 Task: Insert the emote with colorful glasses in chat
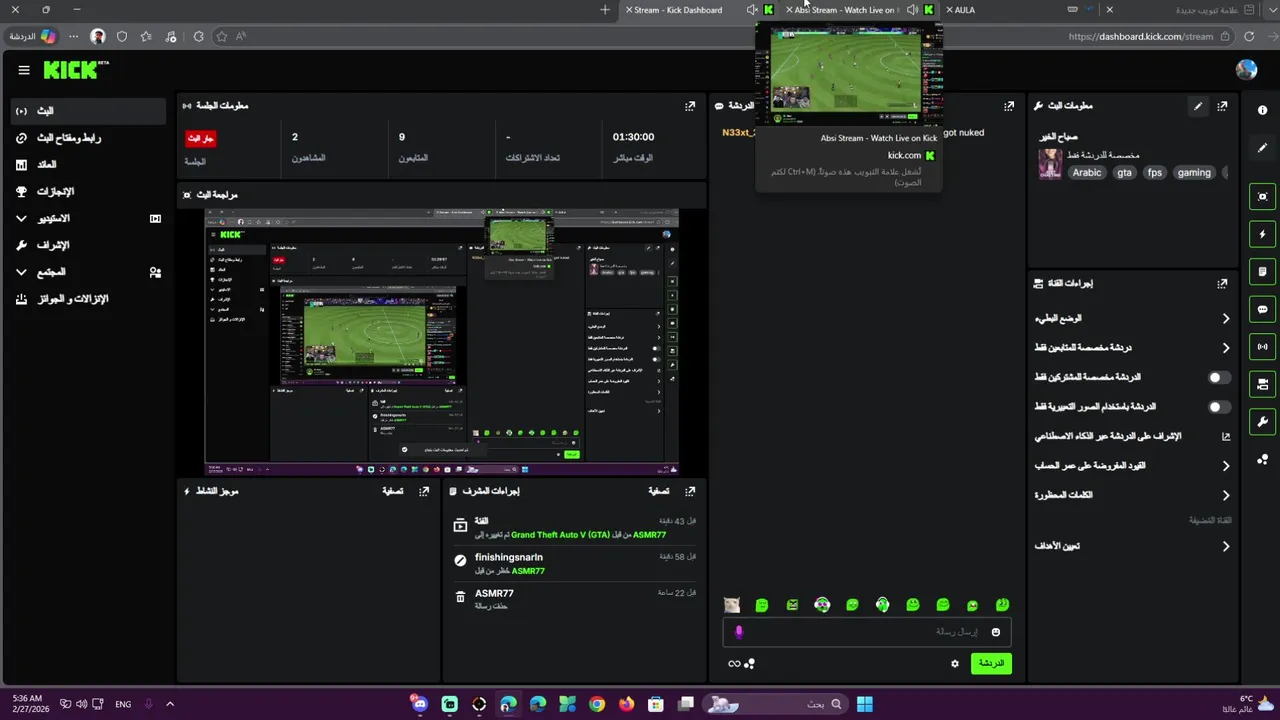point(822,605)
